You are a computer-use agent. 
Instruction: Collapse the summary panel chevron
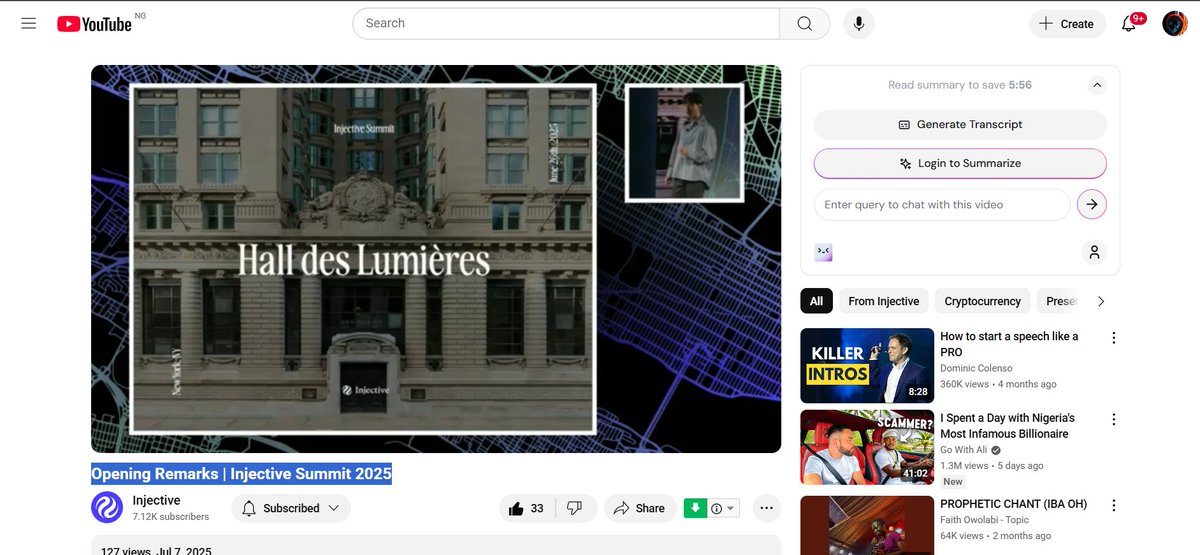click(1097, 85)
